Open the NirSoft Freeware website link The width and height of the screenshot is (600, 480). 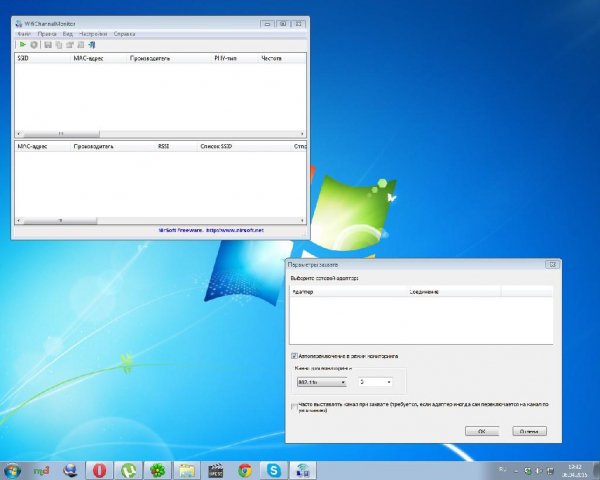(x=211, y=230)
